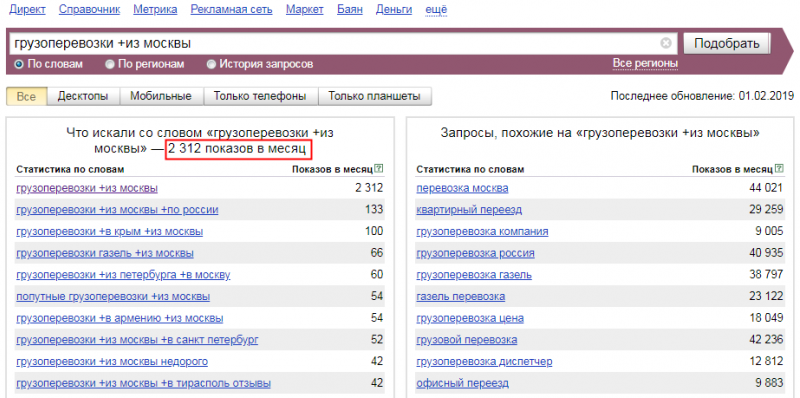Open similar query "грузоперевозка газель"
The width and height of the screenshot is (800, 398).
click(x=474, y=275)
